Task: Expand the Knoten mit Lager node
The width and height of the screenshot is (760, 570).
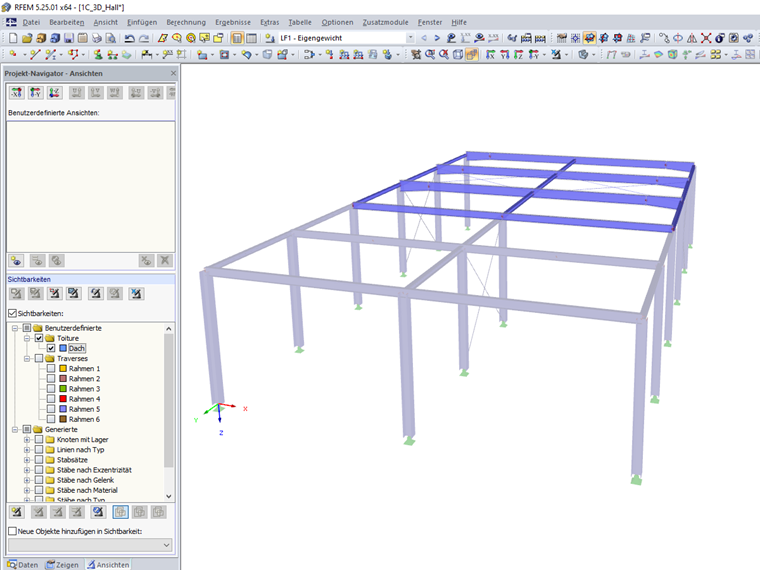Action: tap(27, 440)
